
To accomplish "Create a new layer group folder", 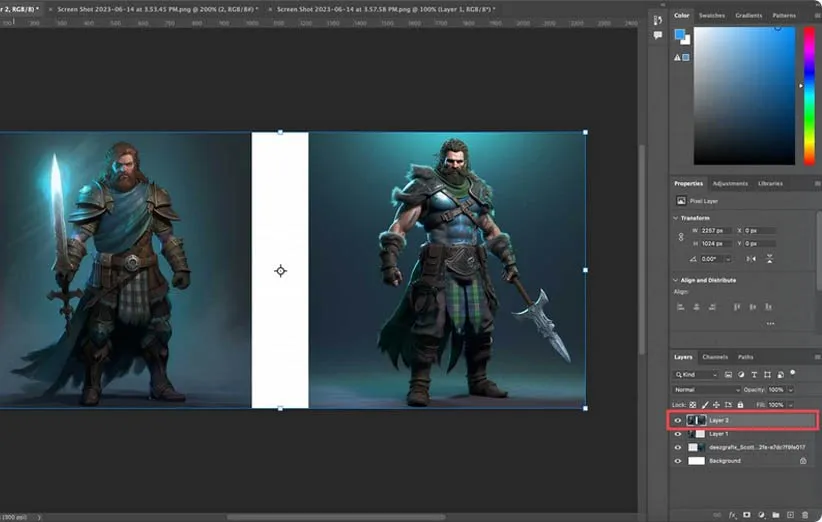I will [x=775, y=514].
